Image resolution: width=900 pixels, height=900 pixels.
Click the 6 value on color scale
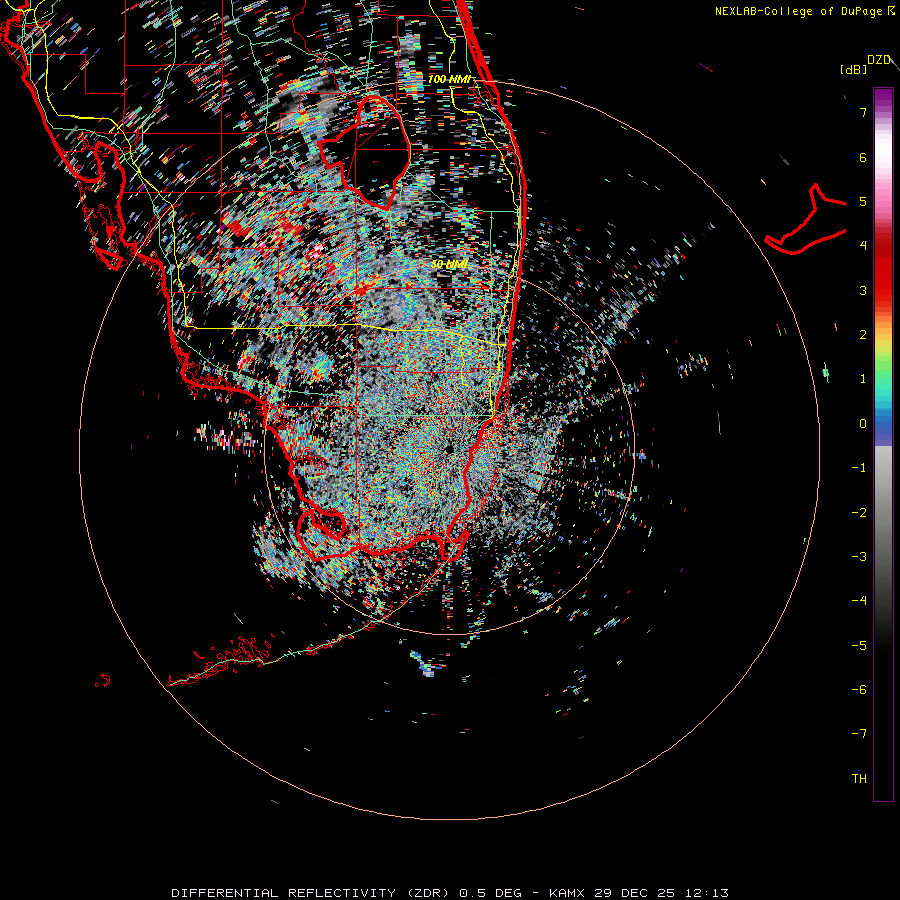click(x=863, y=157)
